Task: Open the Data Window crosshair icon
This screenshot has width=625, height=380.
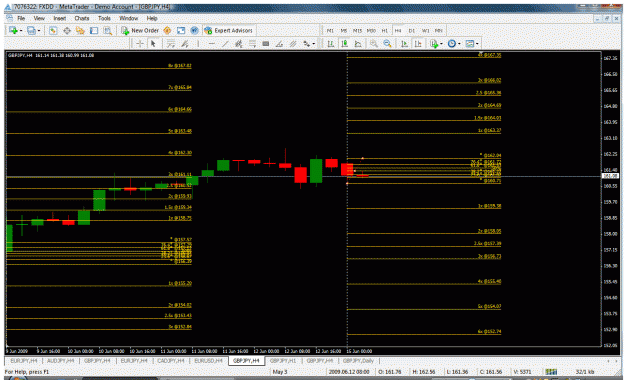Action: click(67, 30)
